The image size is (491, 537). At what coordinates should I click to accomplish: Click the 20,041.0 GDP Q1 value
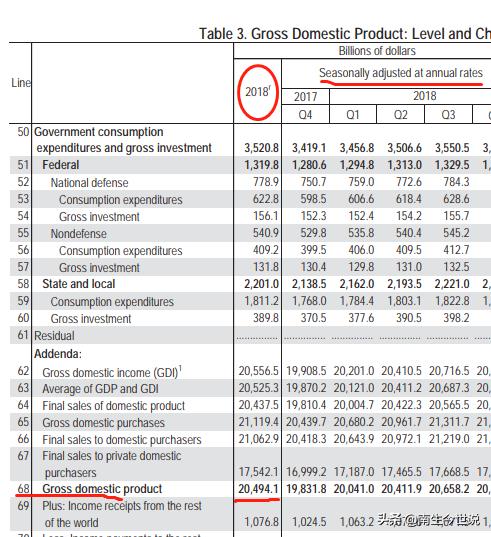pyautogui.click(x=354, y=489)
